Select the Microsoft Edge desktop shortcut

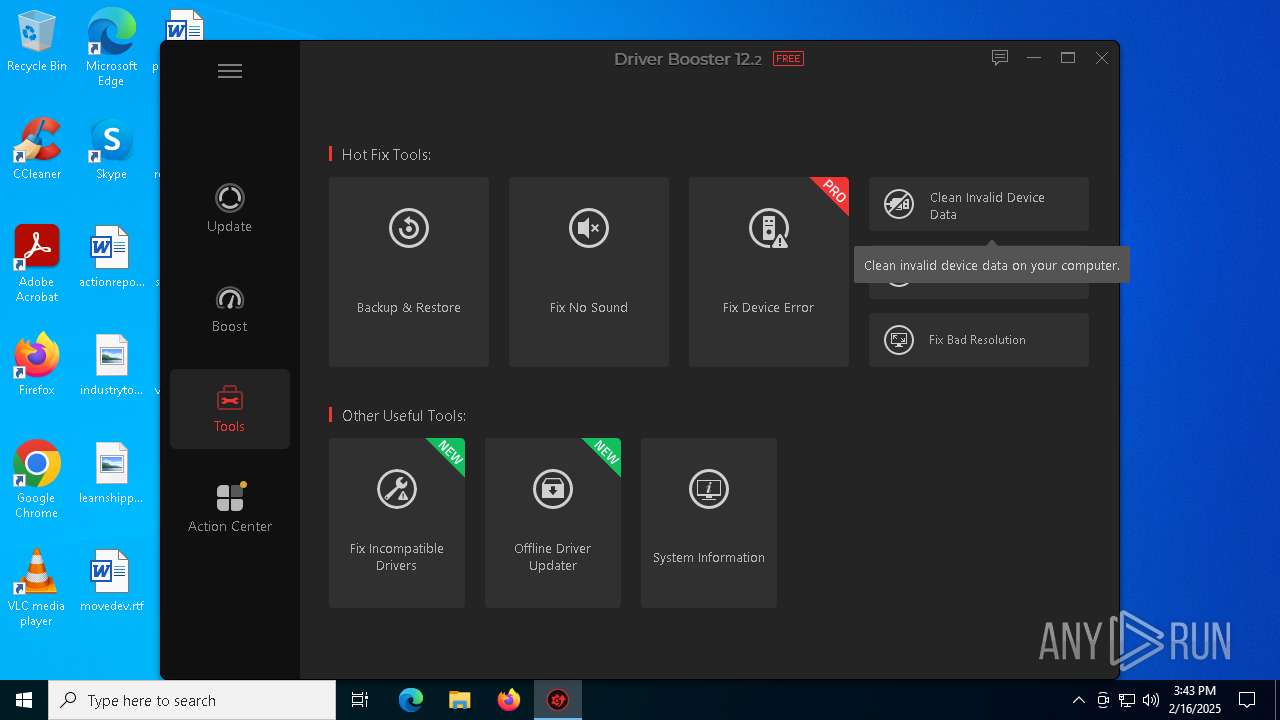pyautogui.click(x=111, y=48)
